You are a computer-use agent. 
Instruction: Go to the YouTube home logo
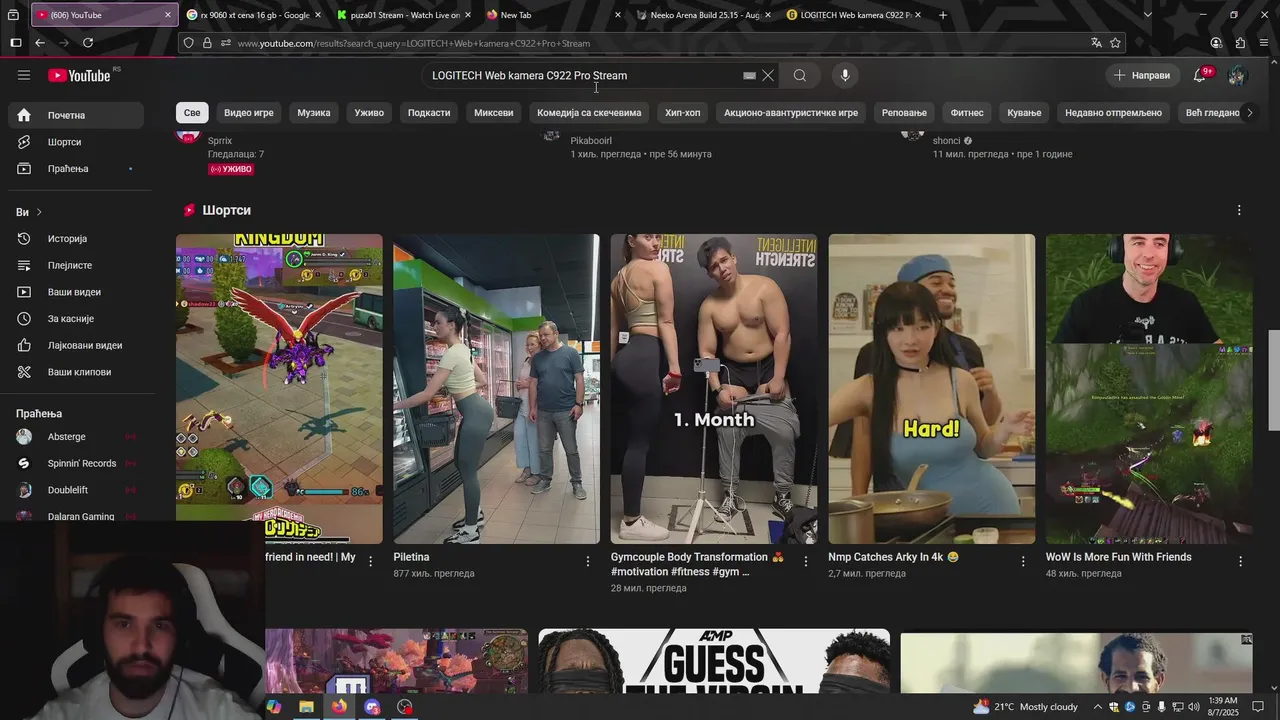point(79,75)
